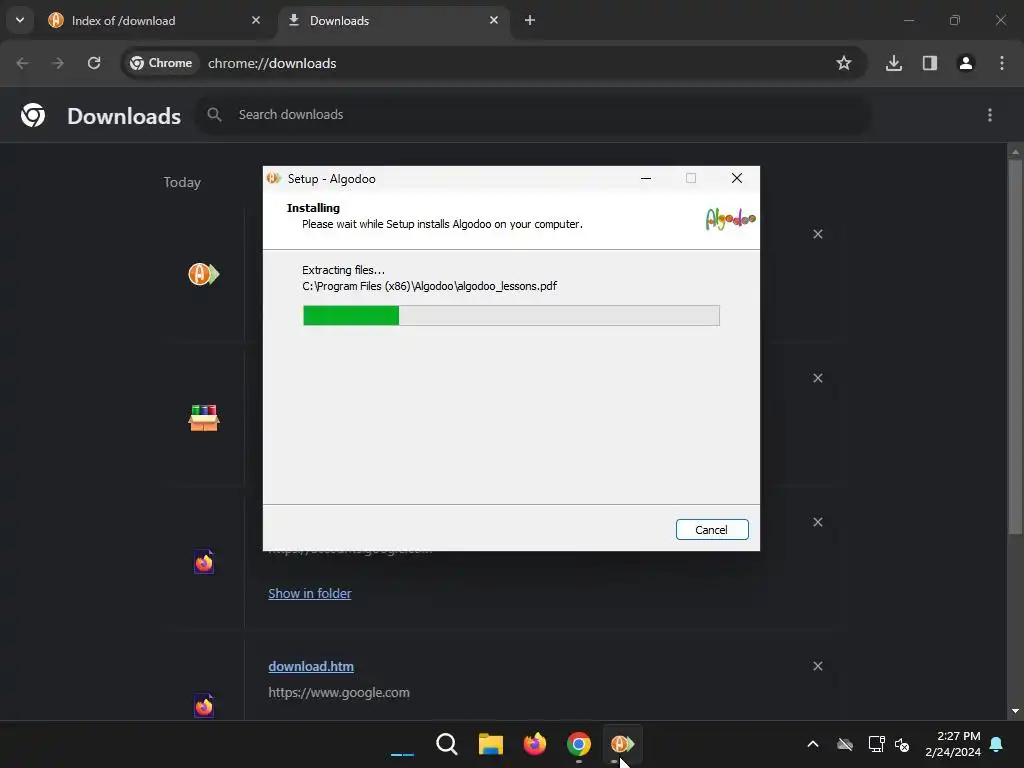Open Chrome's three-dot main menu

(1002, 63)
